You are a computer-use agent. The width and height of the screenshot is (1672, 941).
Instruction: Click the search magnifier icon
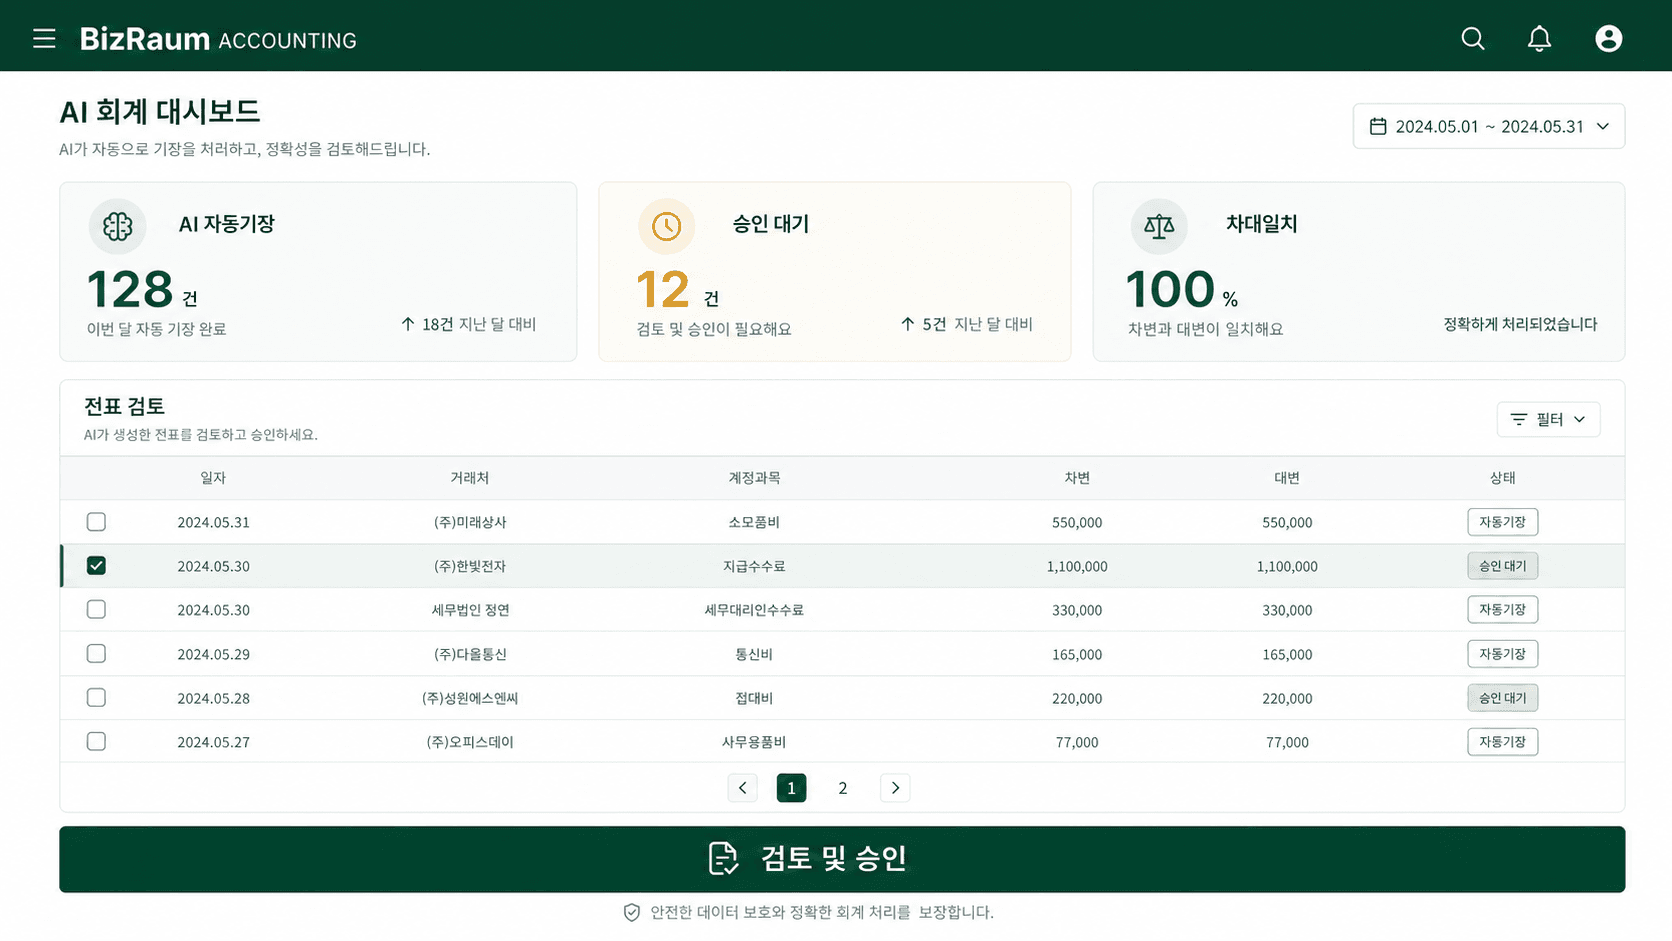coord(1472,39)
